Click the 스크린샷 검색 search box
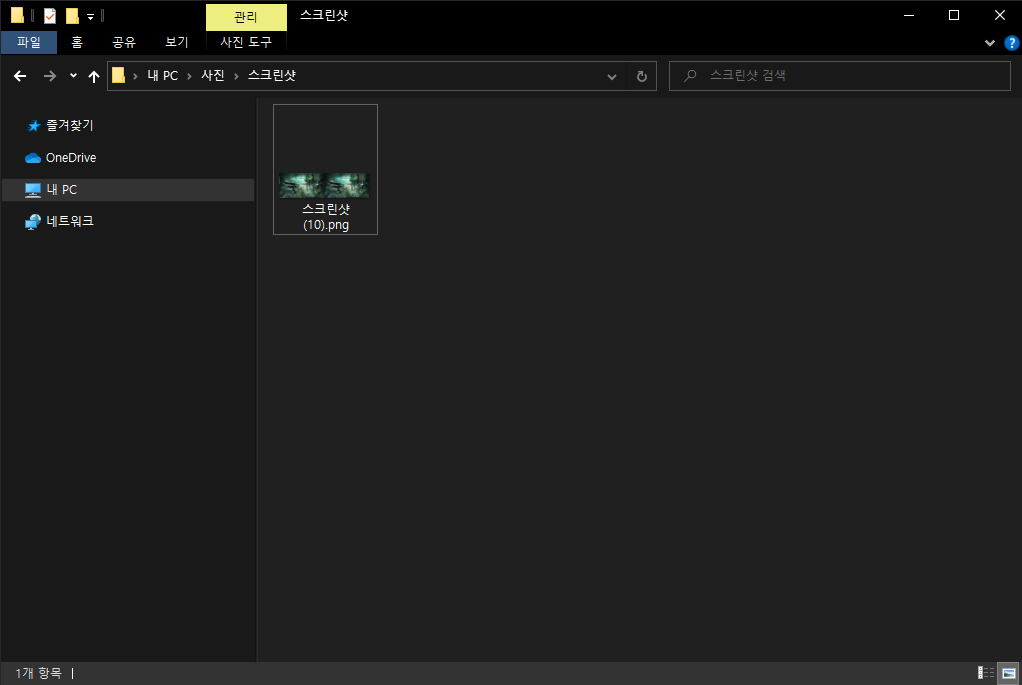Viewport: 1022px width, 685px height. (x=840, y=75)
